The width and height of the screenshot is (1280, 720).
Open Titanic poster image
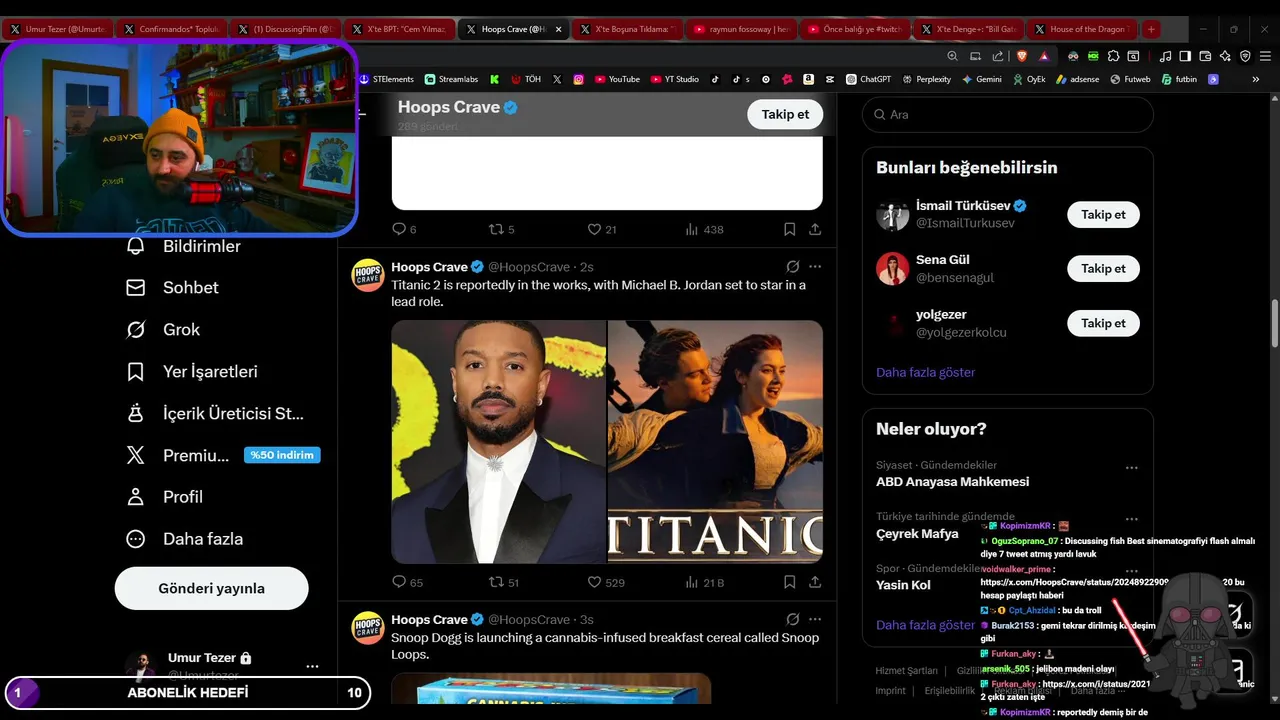point(715,441)
